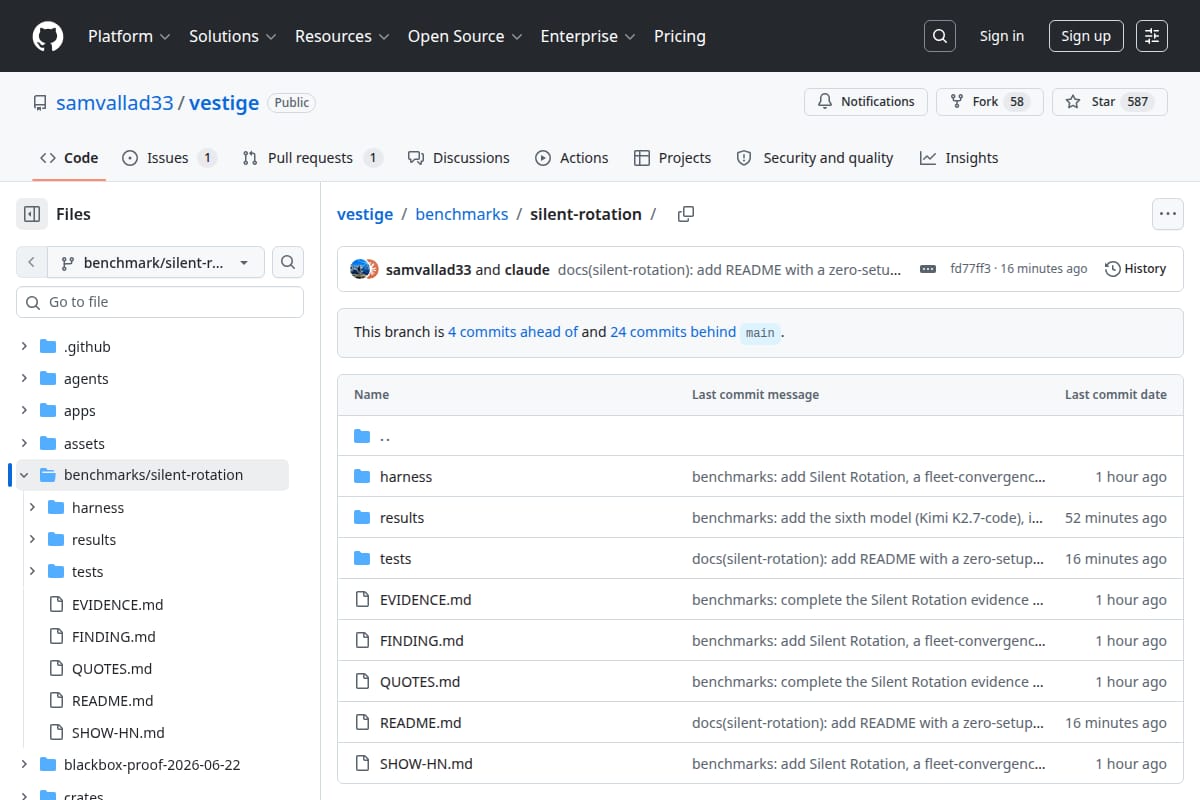Star the vestige repository
Image resolution: width=1200 pixels, height=800 pixels.
coord(1110,102)
